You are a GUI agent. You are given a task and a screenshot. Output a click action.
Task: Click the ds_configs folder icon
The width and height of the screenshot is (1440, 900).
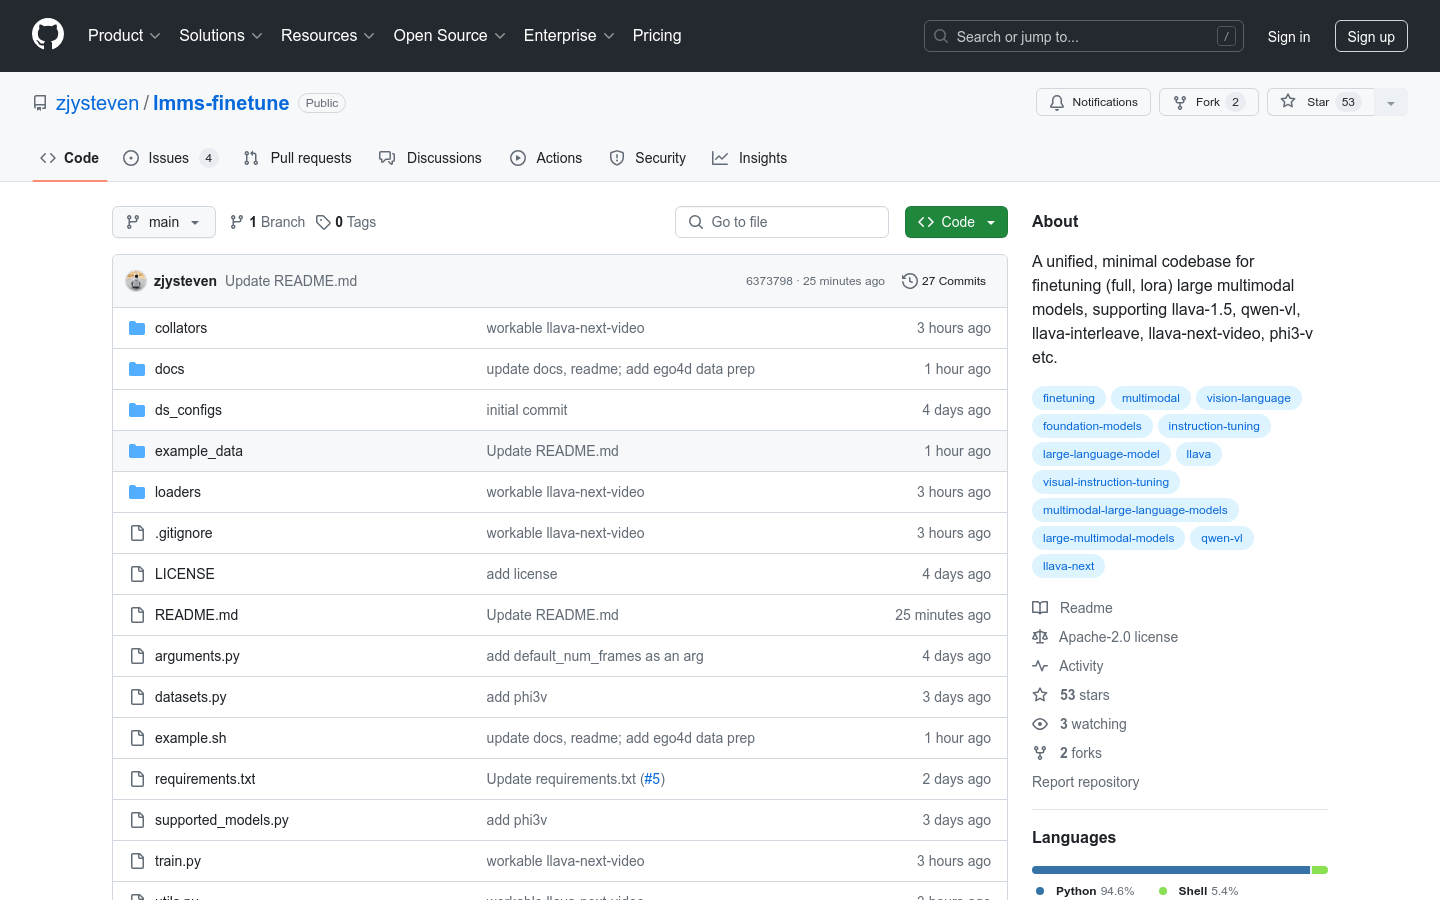point(137,410)
